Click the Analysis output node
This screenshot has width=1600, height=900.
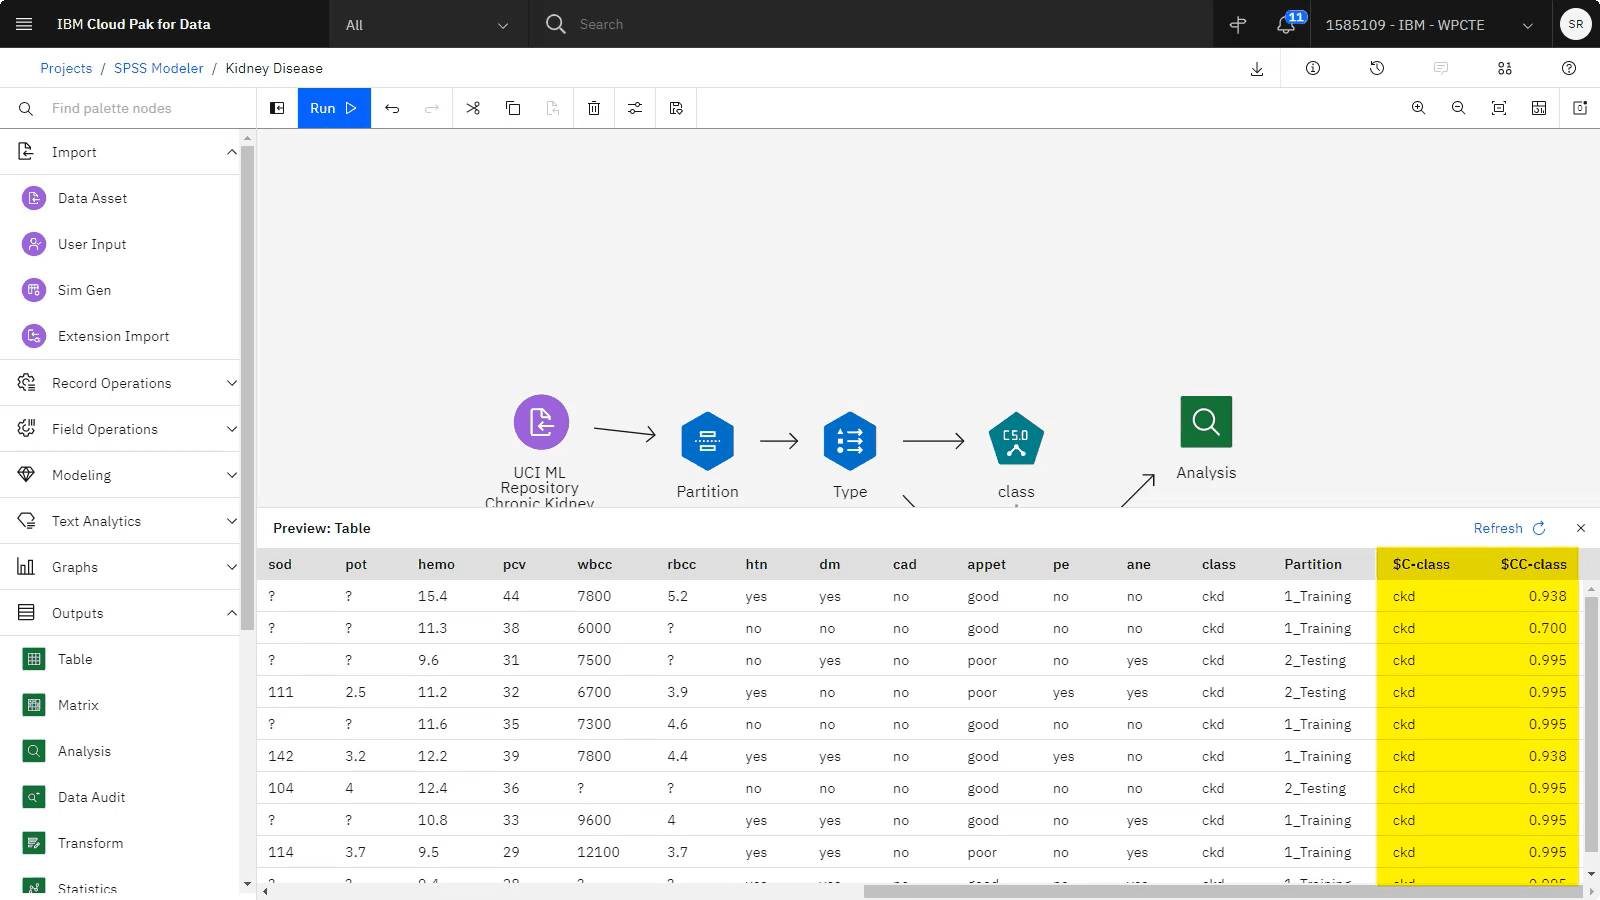[x=1206, y=422]
